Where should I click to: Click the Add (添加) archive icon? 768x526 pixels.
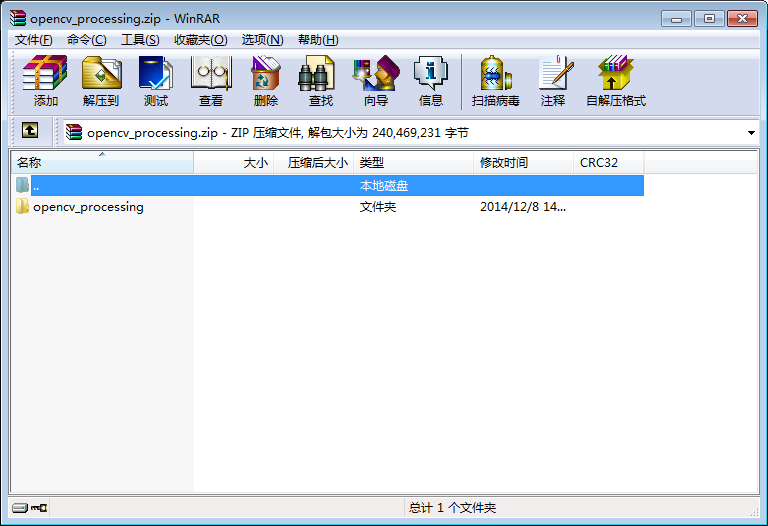pyautogui.click(x=45, y=81)
